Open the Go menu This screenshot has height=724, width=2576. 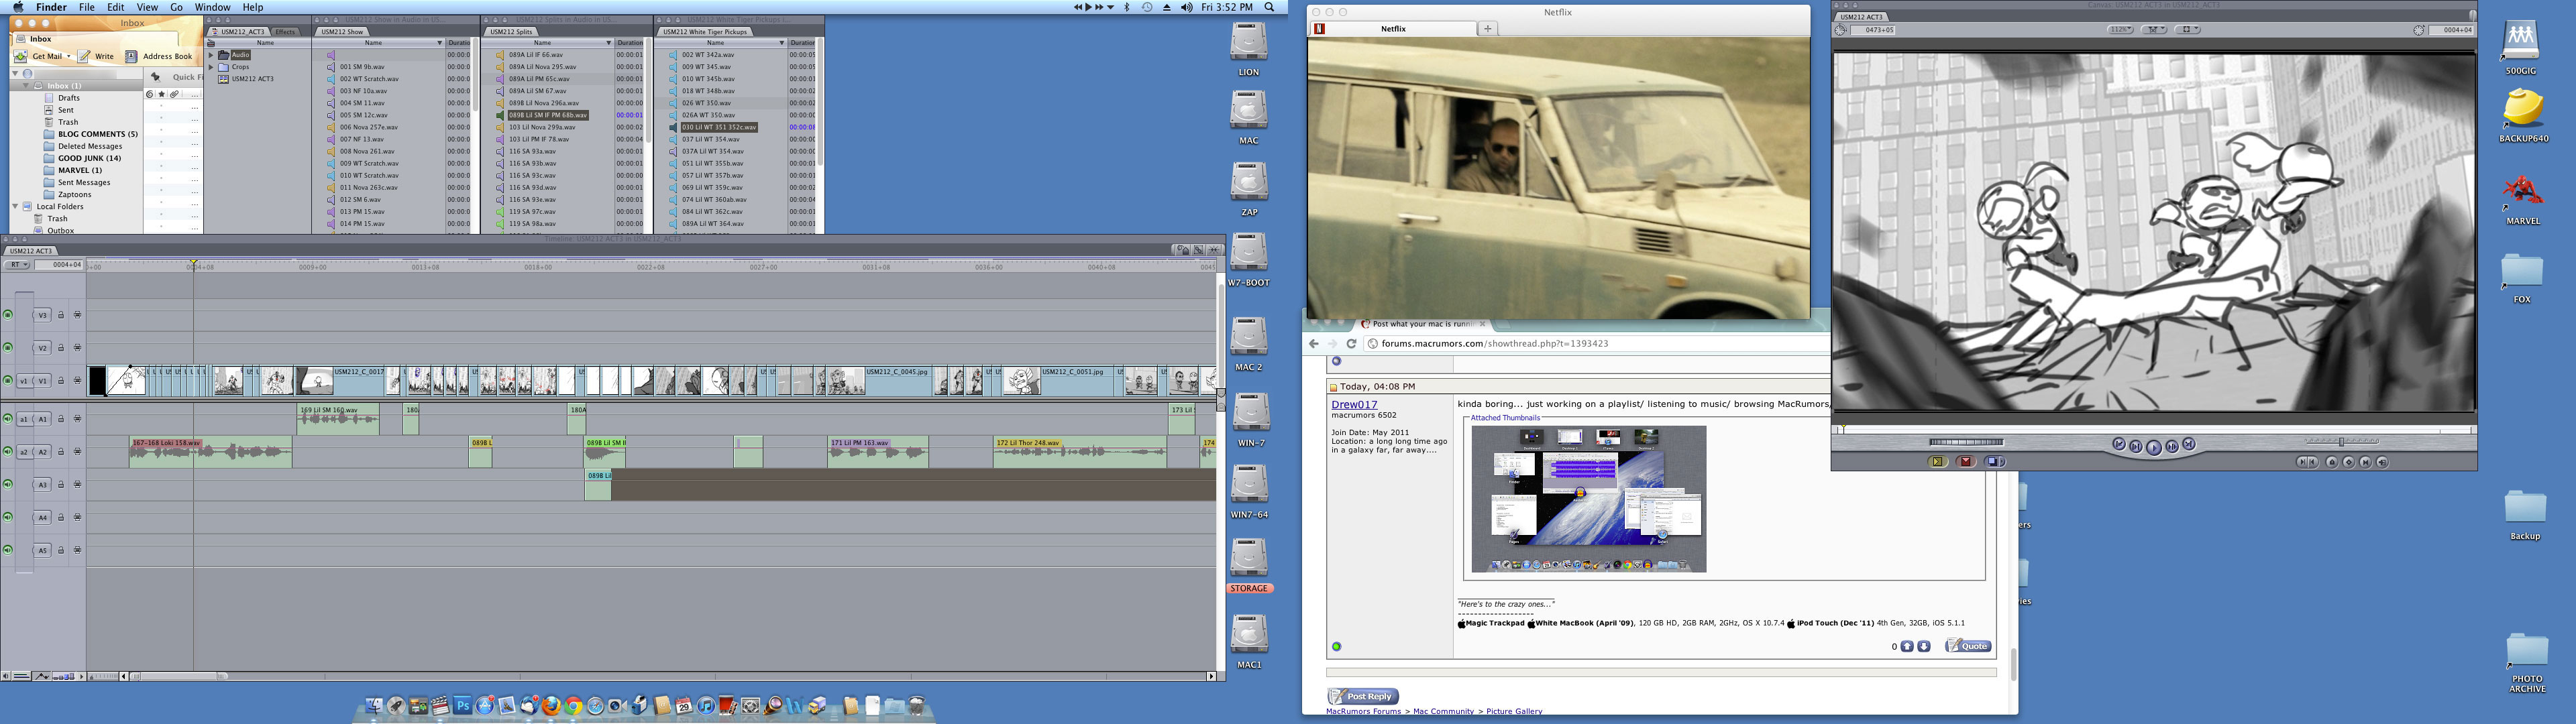[x=176, y=7]
